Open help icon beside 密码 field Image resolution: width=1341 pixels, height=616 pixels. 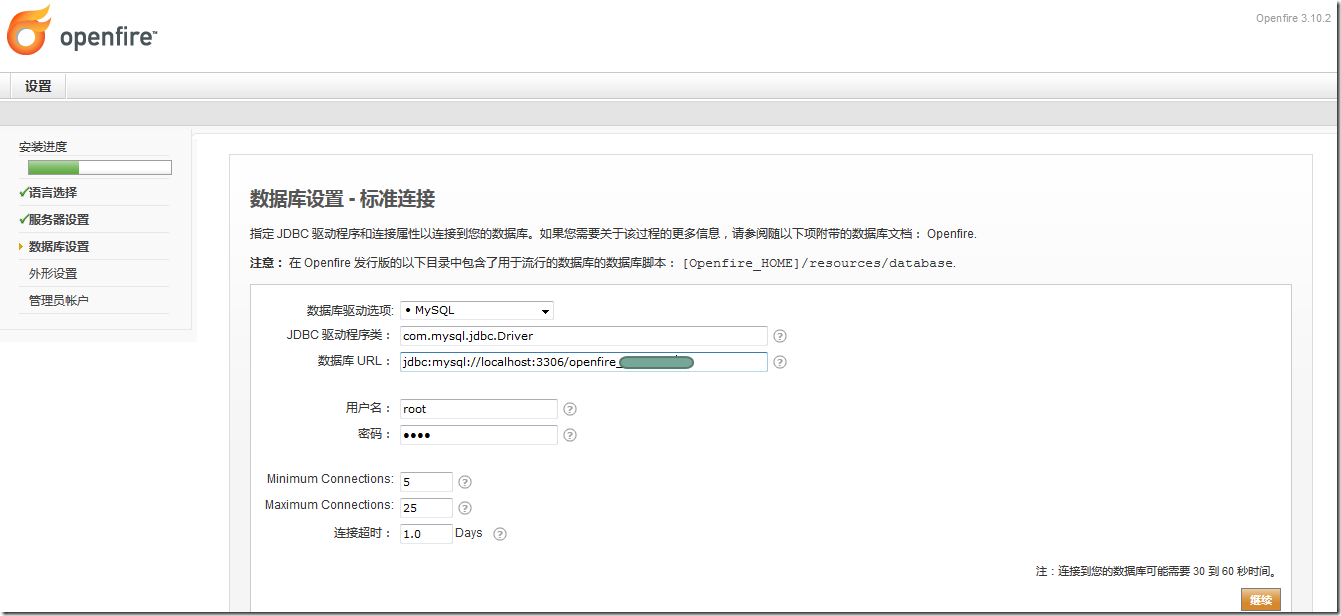coord(570,435)
